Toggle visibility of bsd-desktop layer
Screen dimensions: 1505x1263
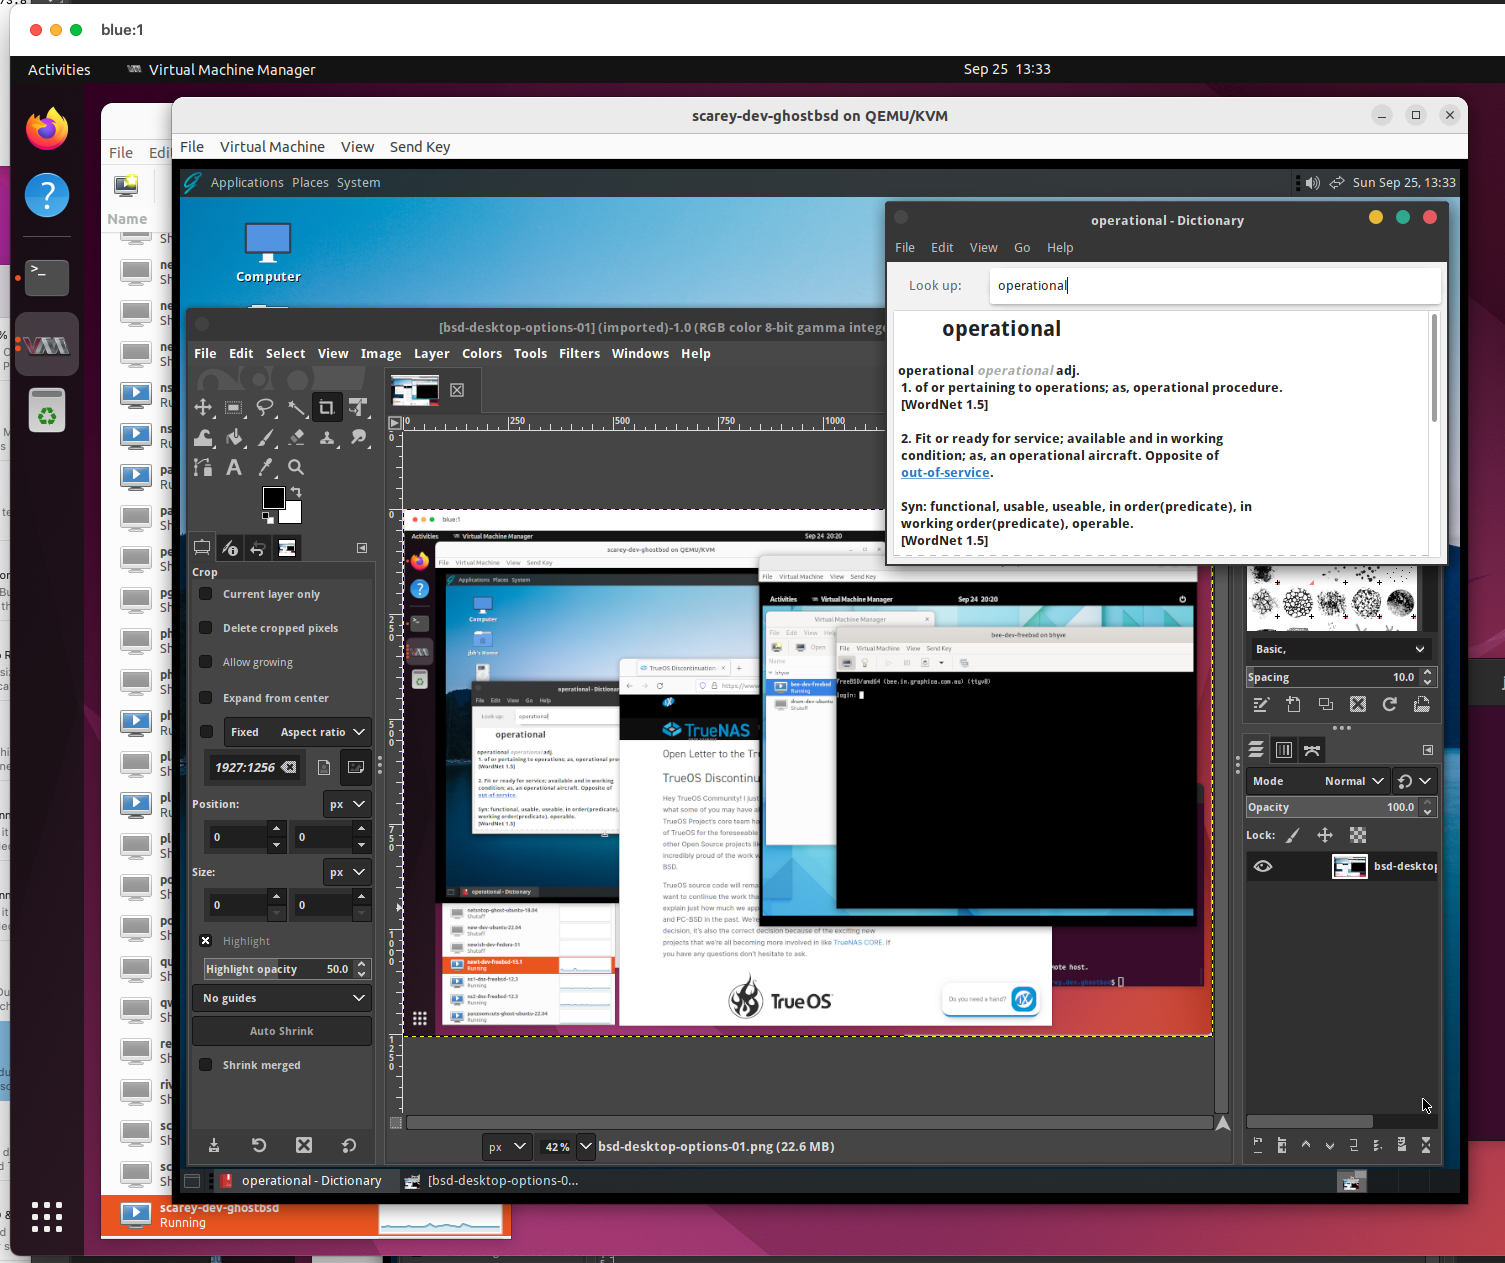(x=1263, y=866)
